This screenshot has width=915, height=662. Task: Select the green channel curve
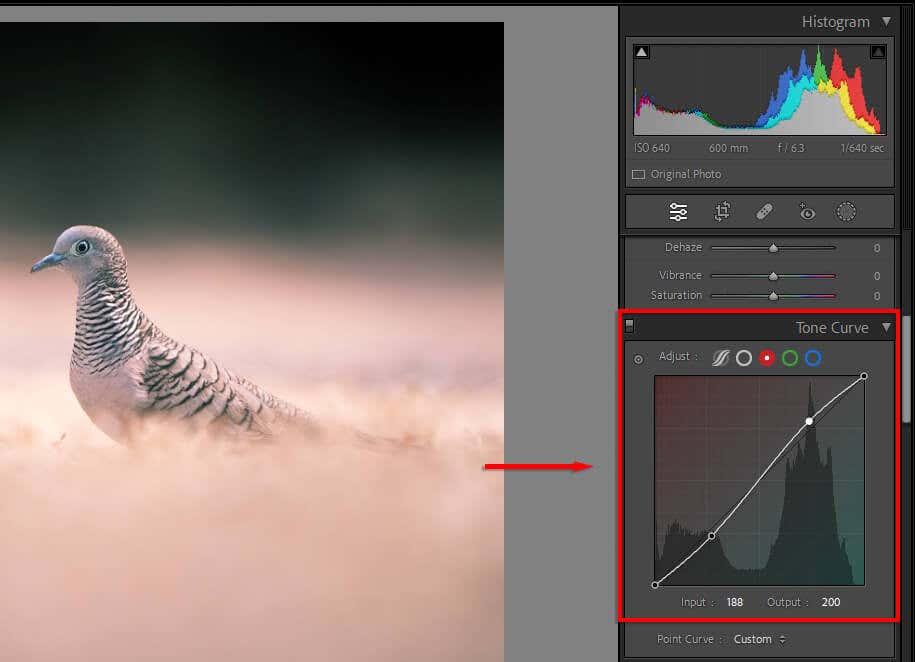(790, 358)
